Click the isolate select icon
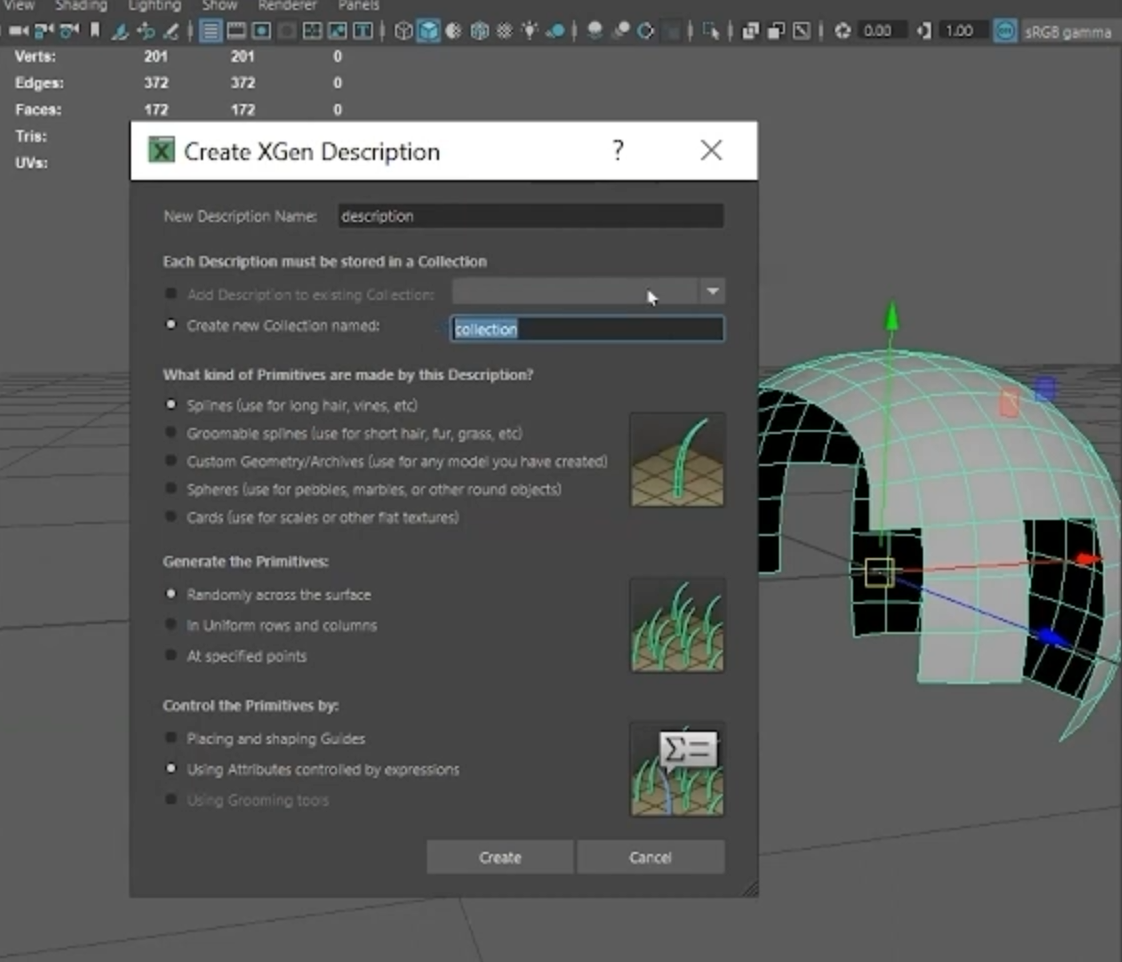This screenshot has width=1122, height=962. pos(710,31)
